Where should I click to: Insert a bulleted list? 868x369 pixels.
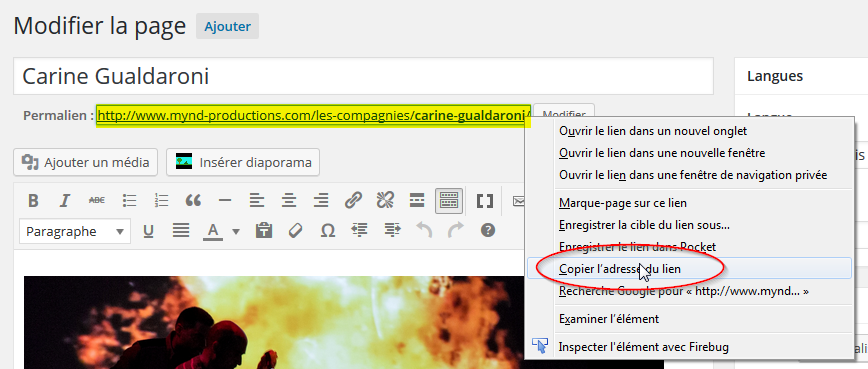[x=130, y=200]
